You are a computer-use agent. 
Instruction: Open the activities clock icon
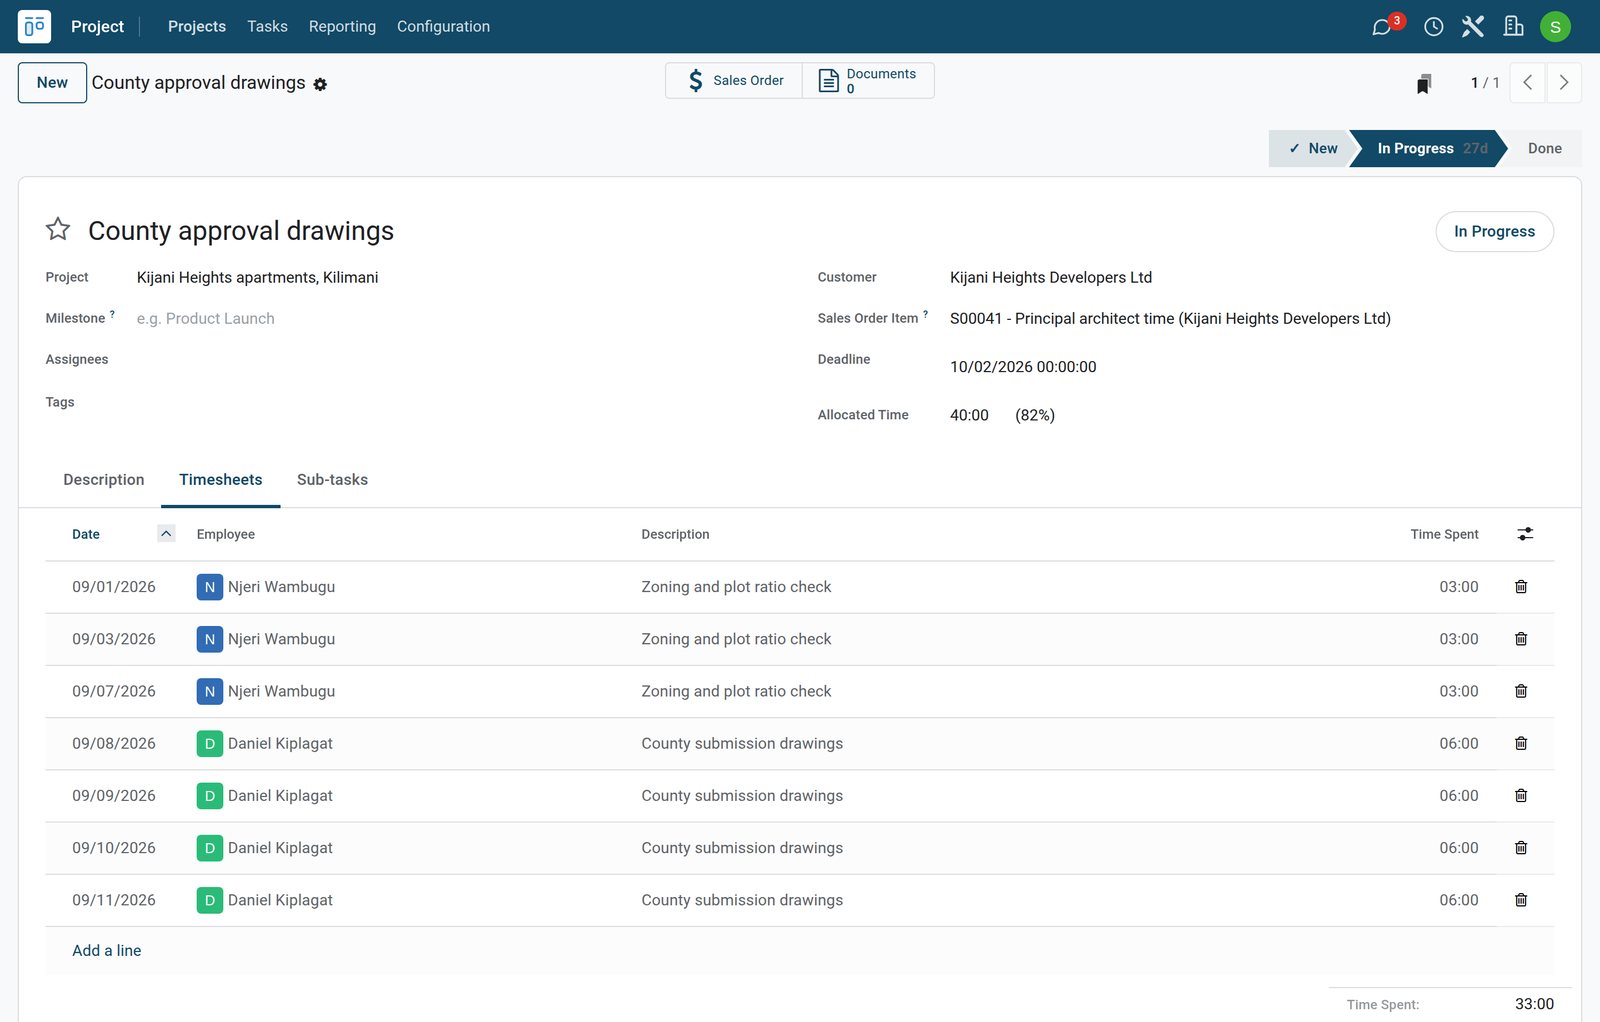click(1434, 27)
